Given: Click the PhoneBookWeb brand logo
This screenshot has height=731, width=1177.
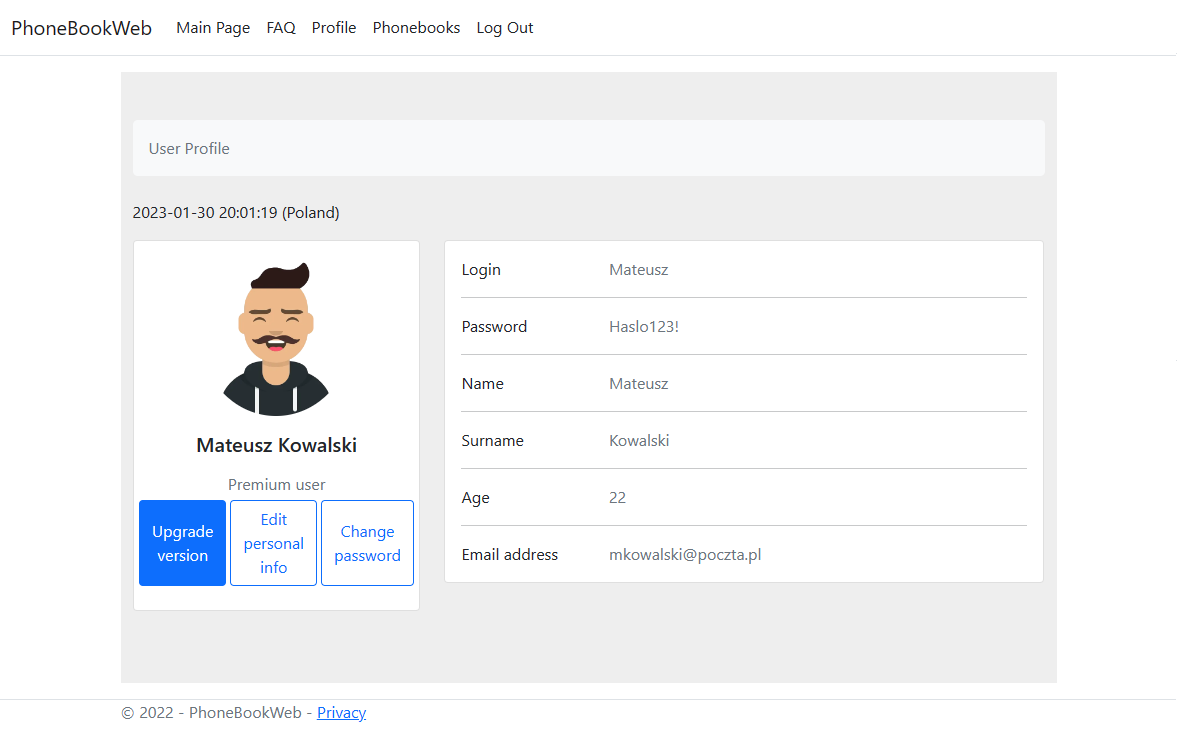Looking at the screenshot, I should (x=81, y=28).
